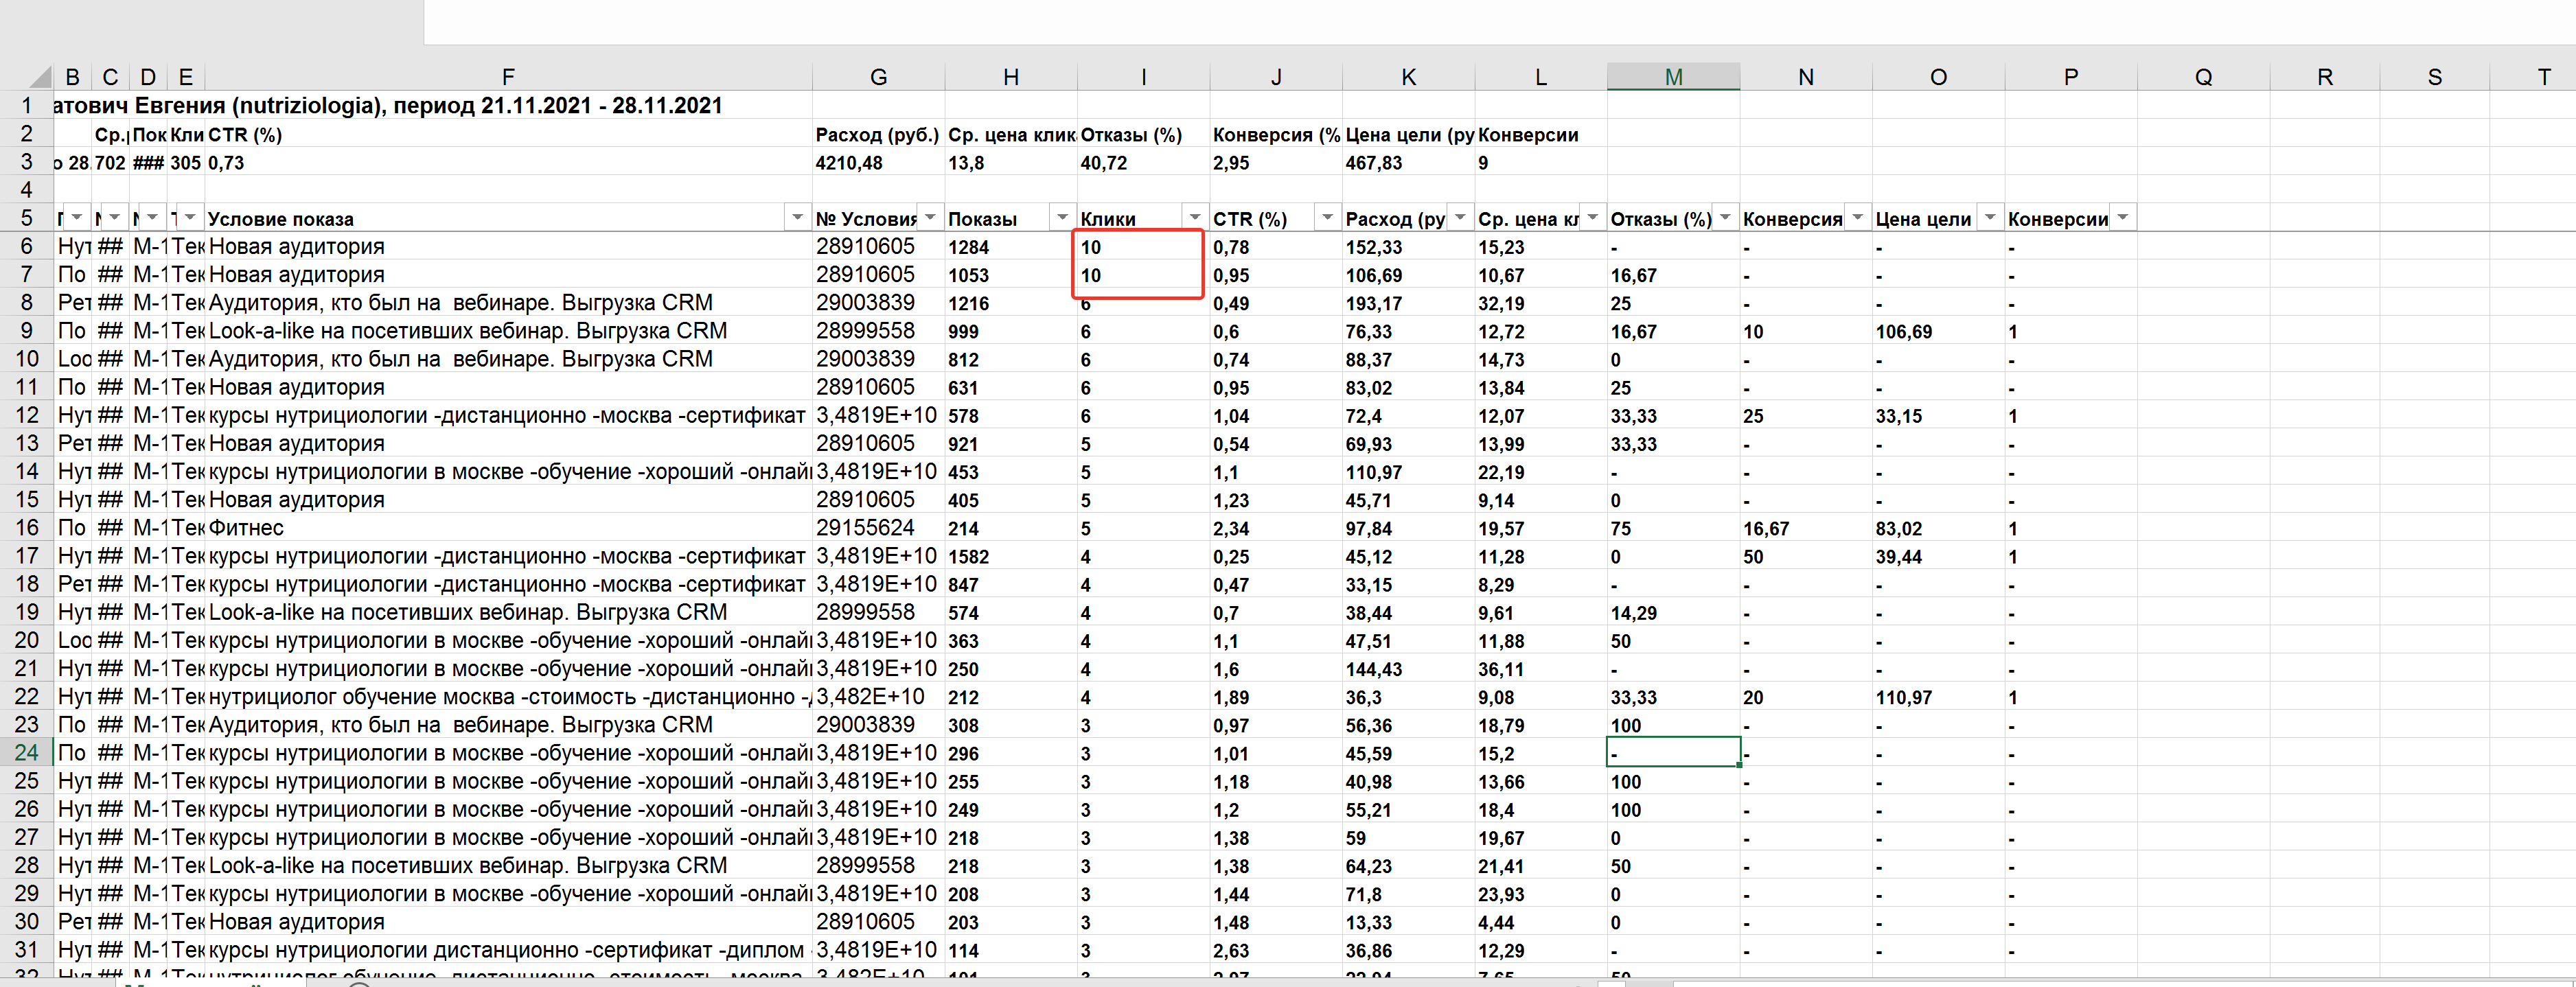Select column header F
Viewport: 2576px width, 987px height.
pos(508,77)
